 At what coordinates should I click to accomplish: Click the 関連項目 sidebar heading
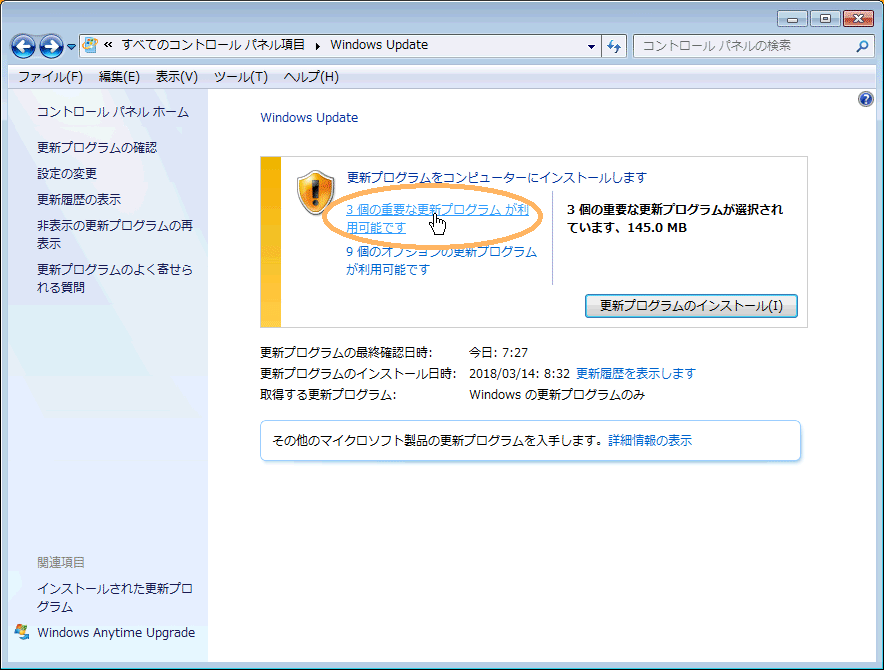pos(61,563)
